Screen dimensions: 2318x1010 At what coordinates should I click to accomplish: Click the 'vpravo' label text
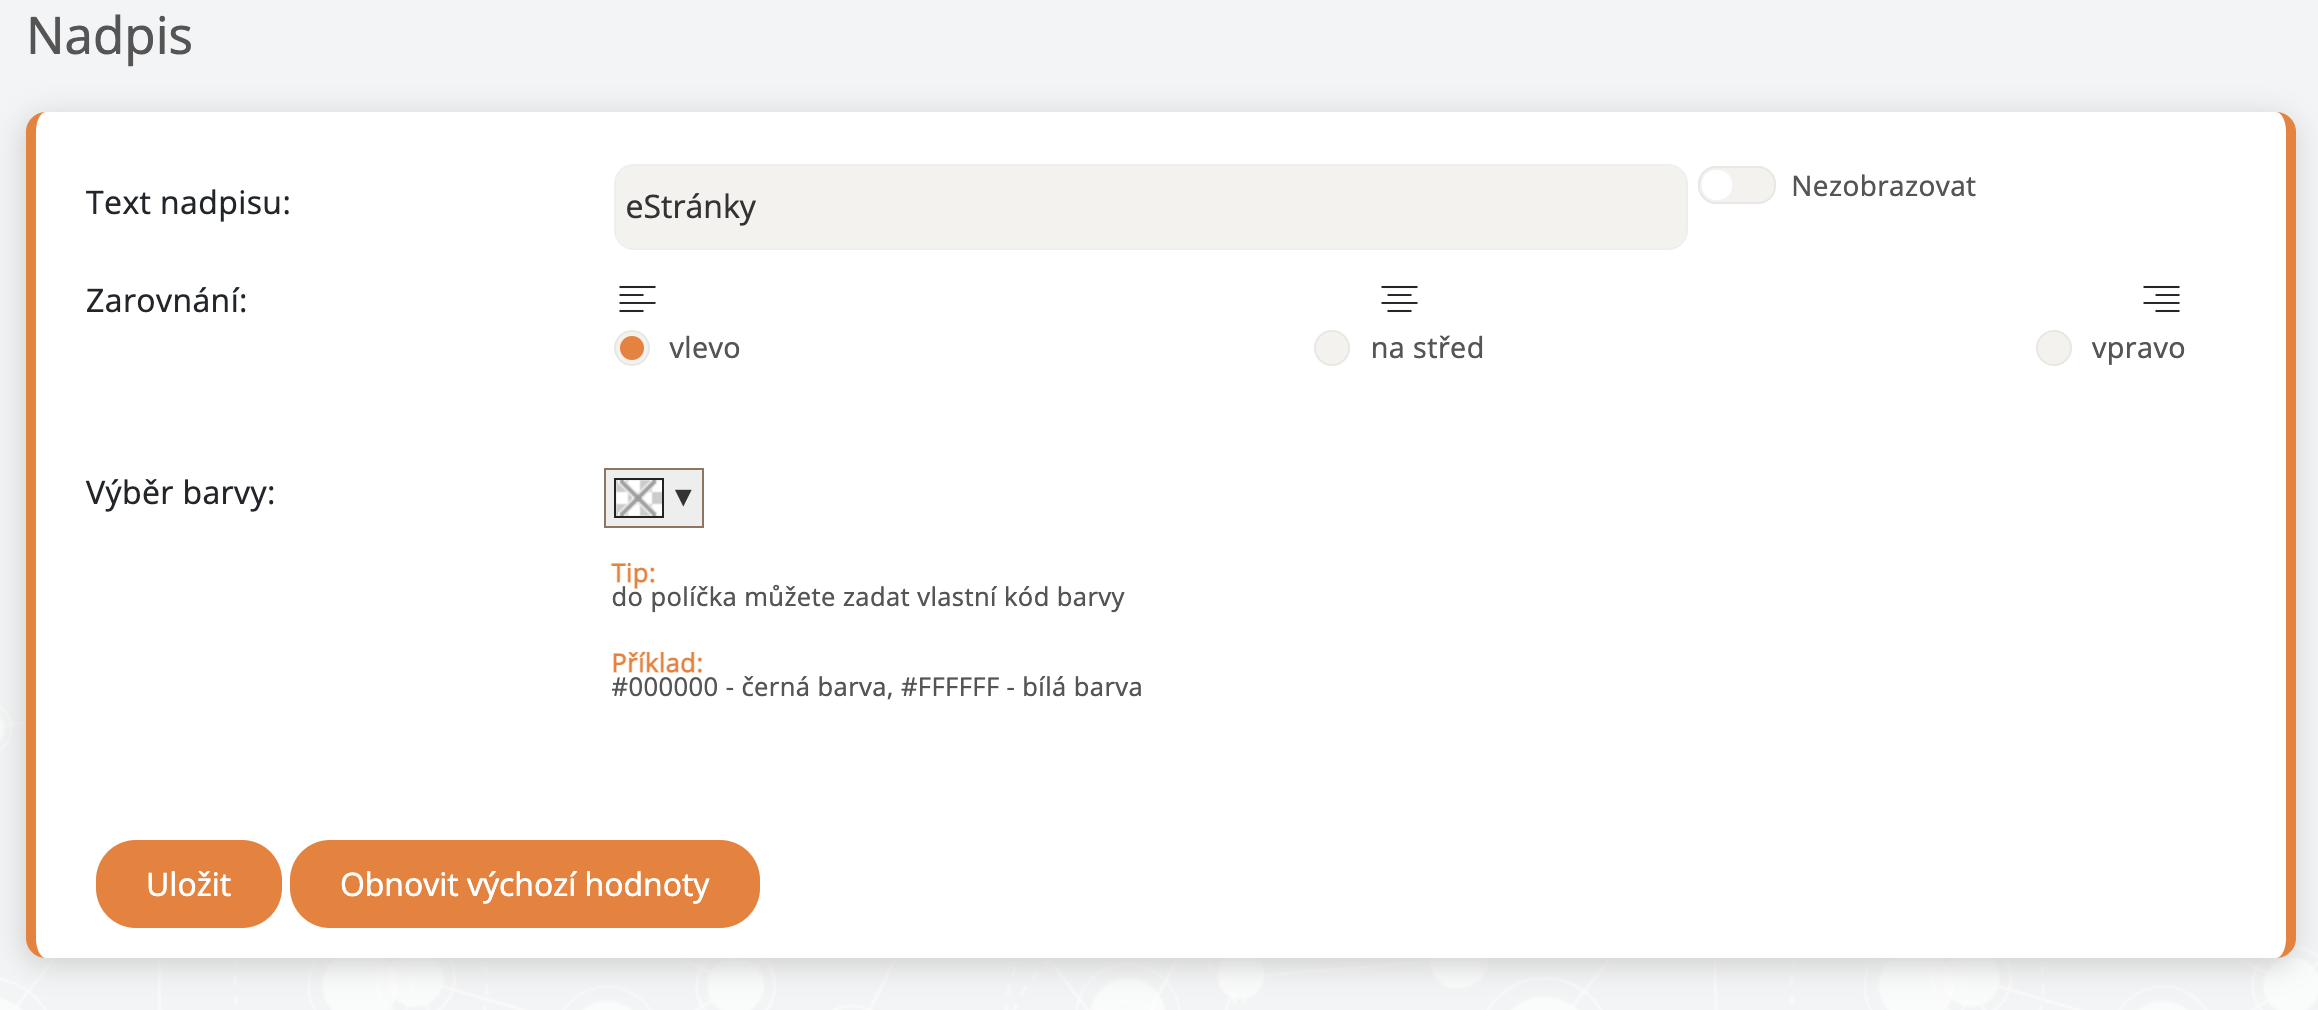coord(2138,348)
